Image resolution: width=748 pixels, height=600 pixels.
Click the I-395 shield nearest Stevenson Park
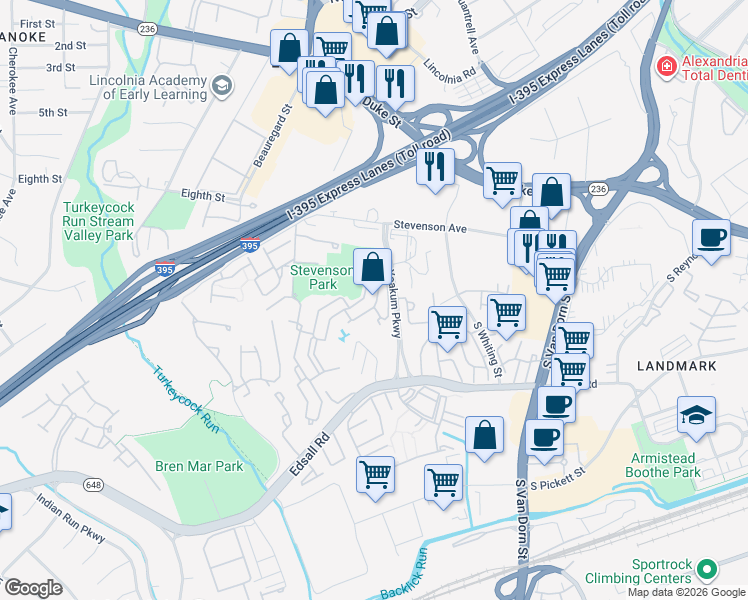[x=250, y=245]
